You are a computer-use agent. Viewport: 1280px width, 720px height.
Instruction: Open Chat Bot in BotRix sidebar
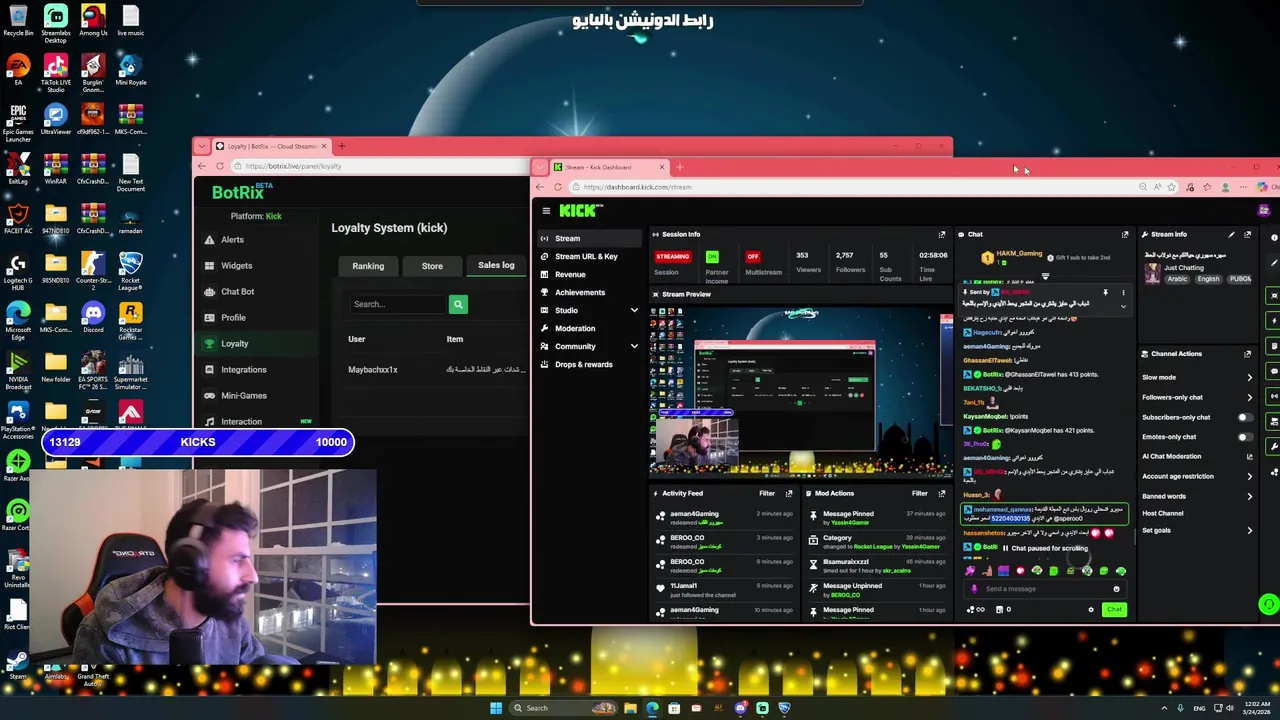[236, 292]
